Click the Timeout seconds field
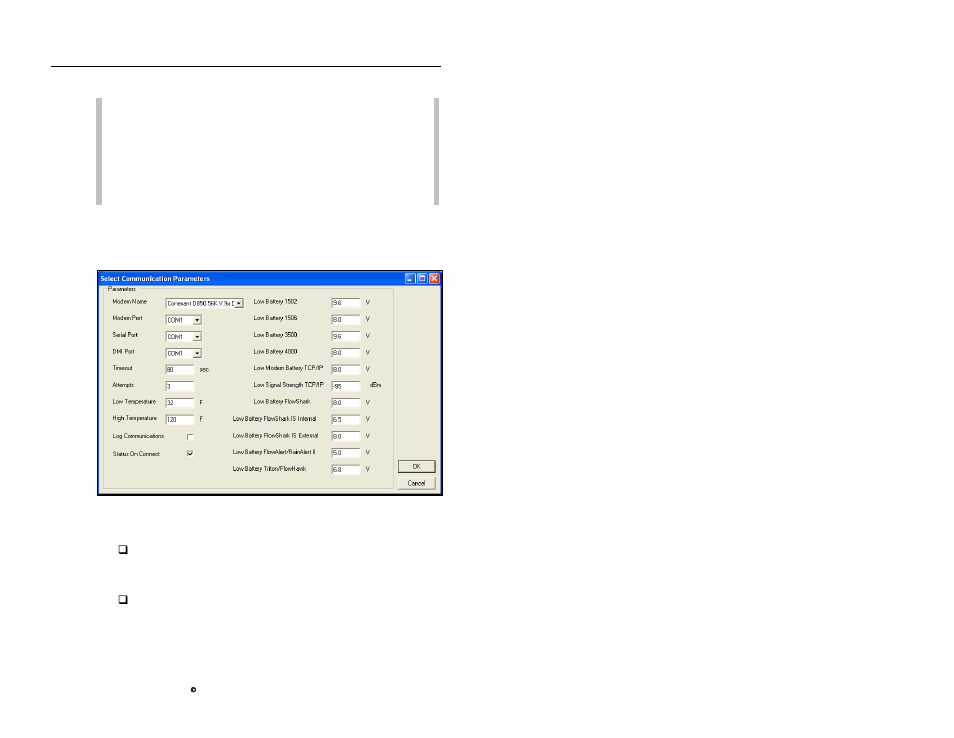The image size is (954, 738). point(179,369)
